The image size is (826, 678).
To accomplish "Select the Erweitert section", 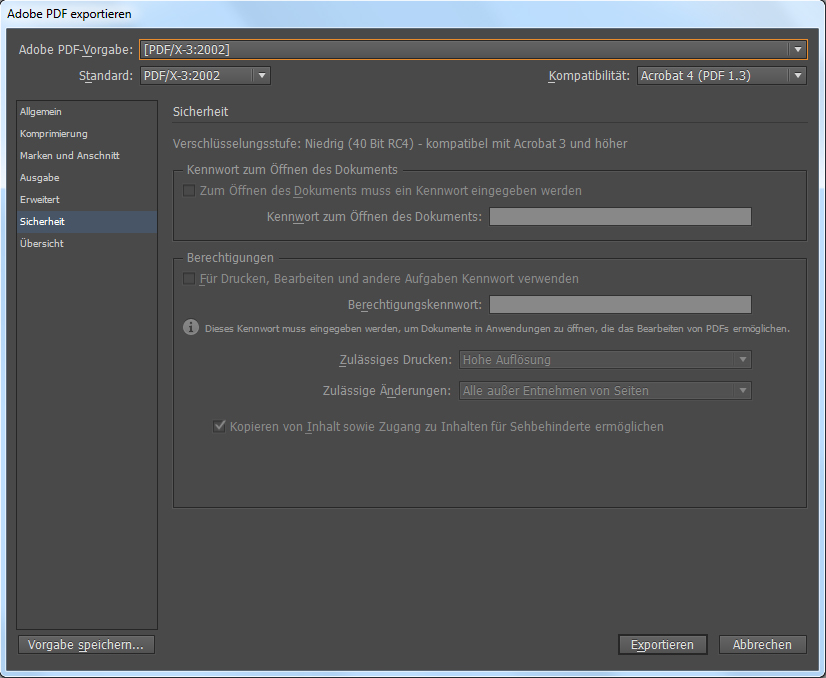I will coord(40,200).
